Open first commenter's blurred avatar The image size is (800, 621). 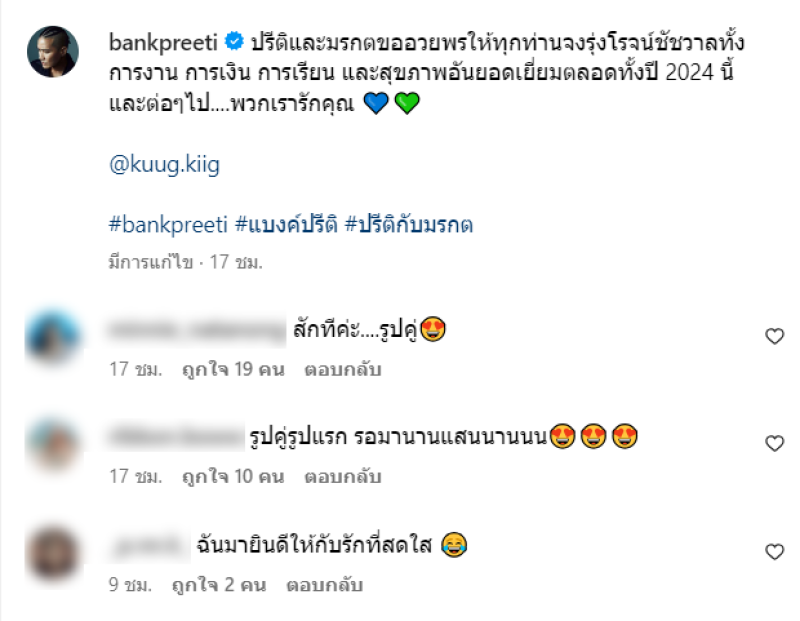click(53, 337)
